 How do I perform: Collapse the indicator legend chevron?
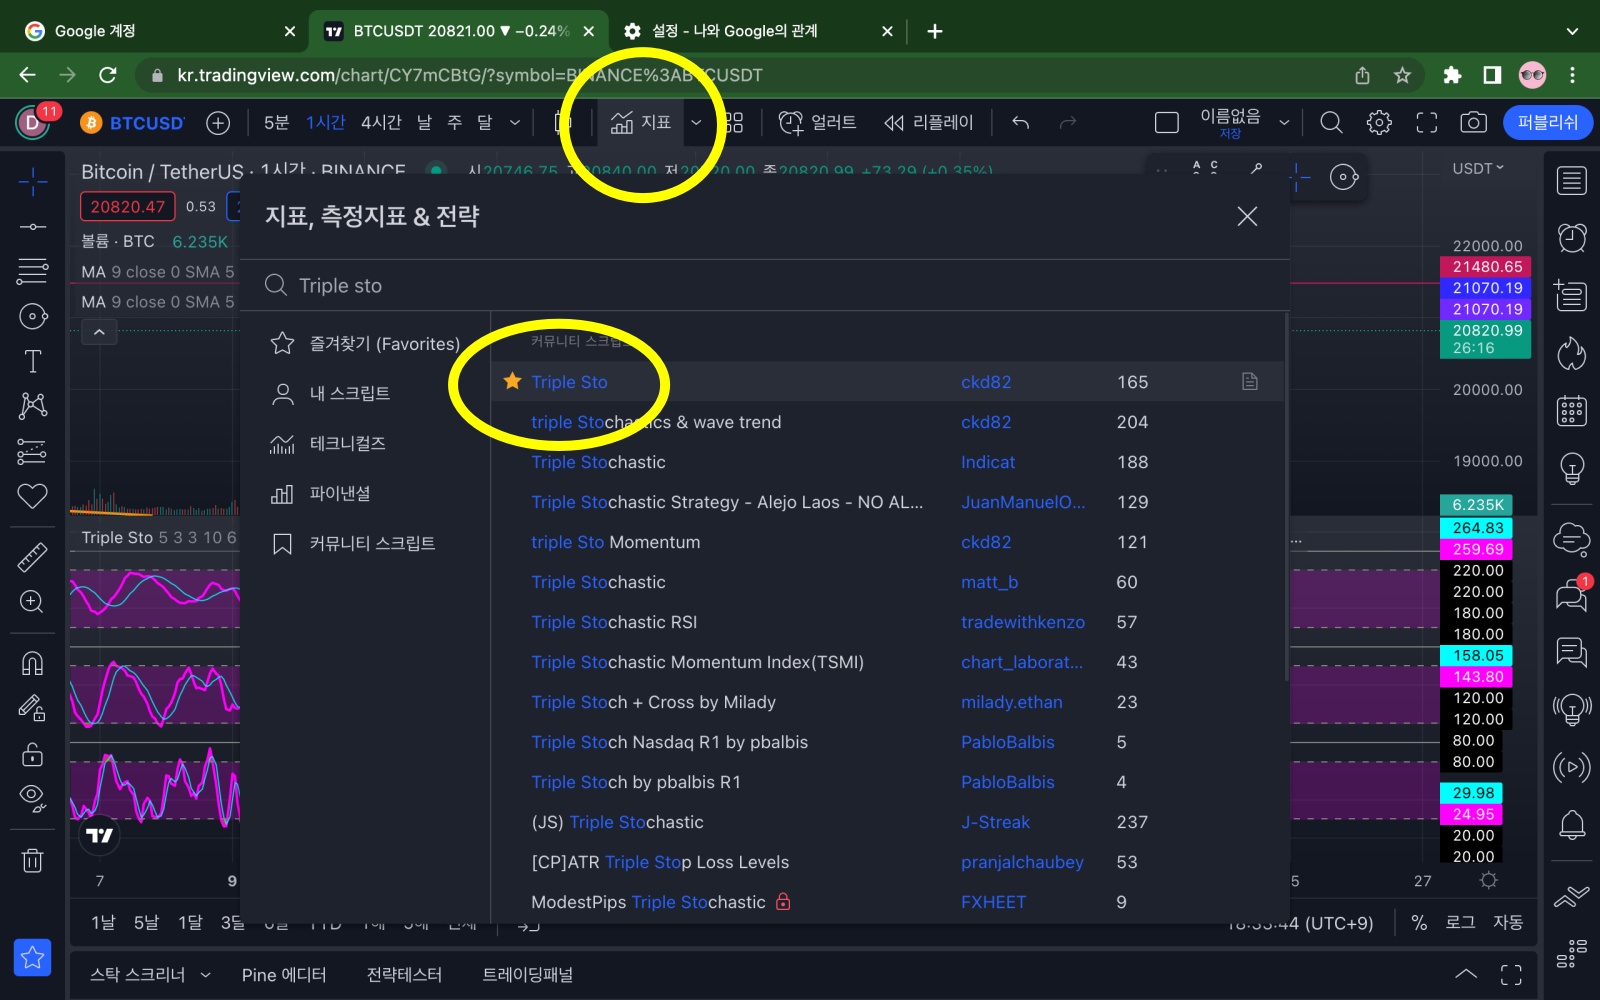[x=99, y=332]
